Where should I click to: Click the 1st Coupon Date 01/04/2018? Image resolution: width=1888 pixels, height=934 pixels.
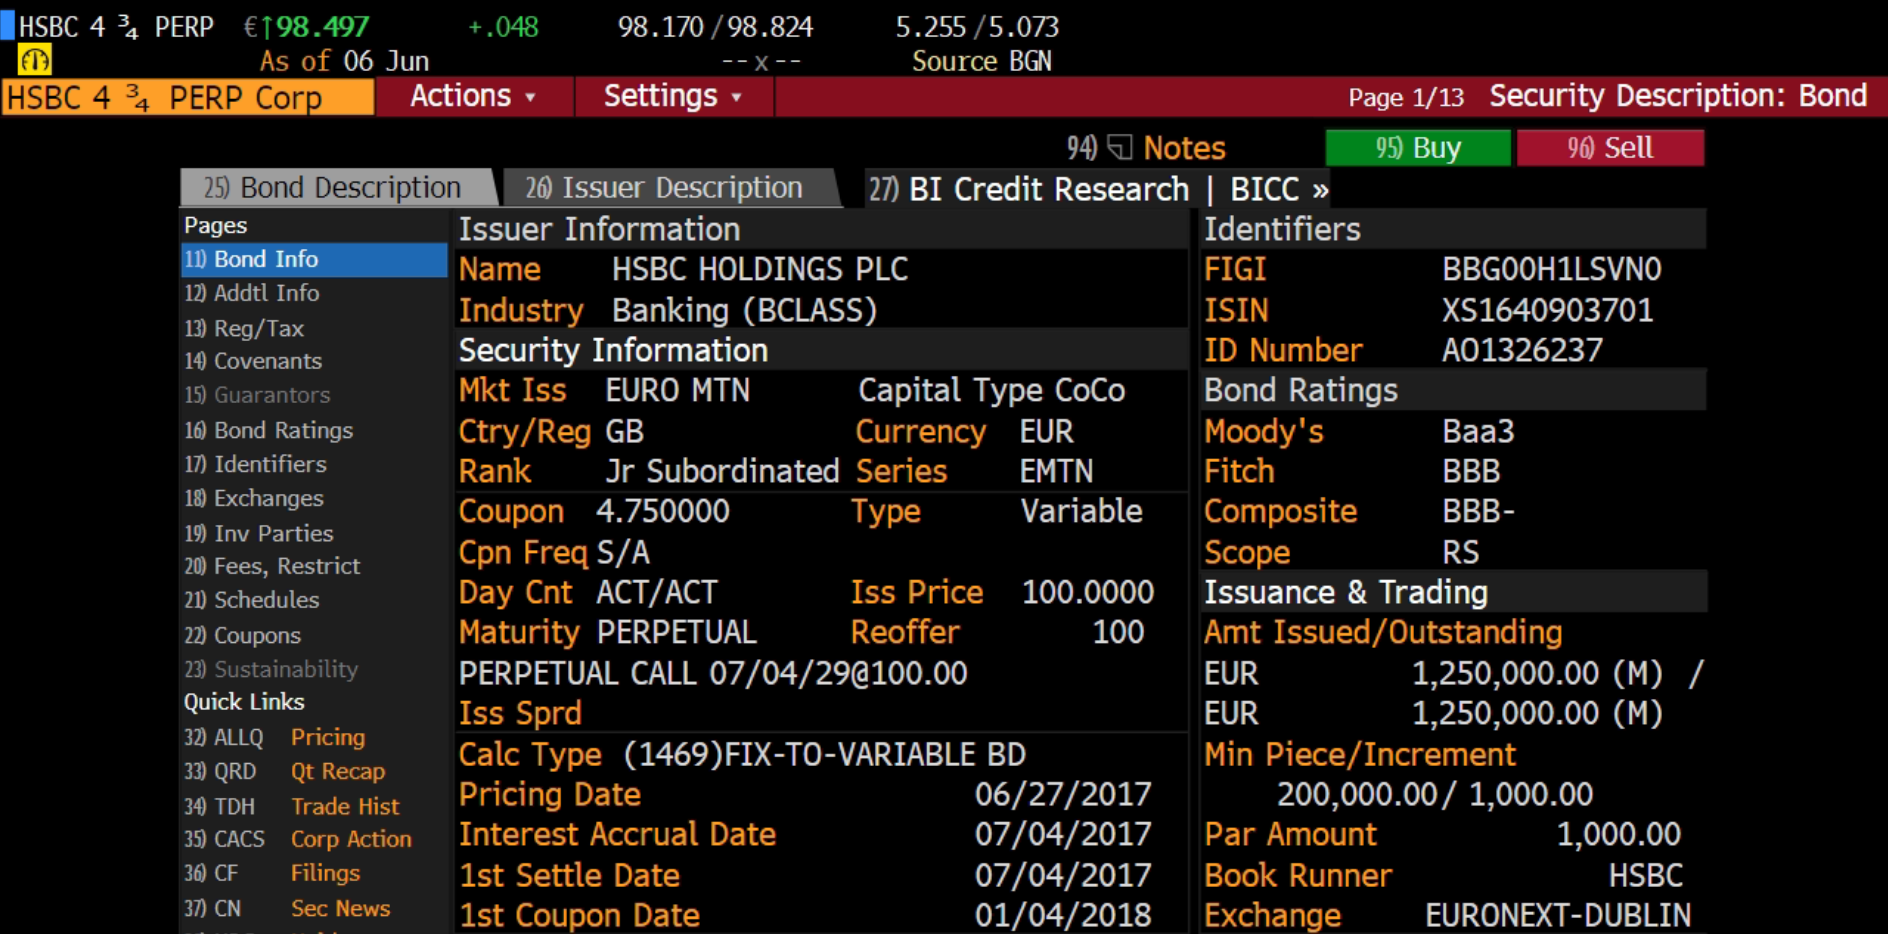(1063, 915)
